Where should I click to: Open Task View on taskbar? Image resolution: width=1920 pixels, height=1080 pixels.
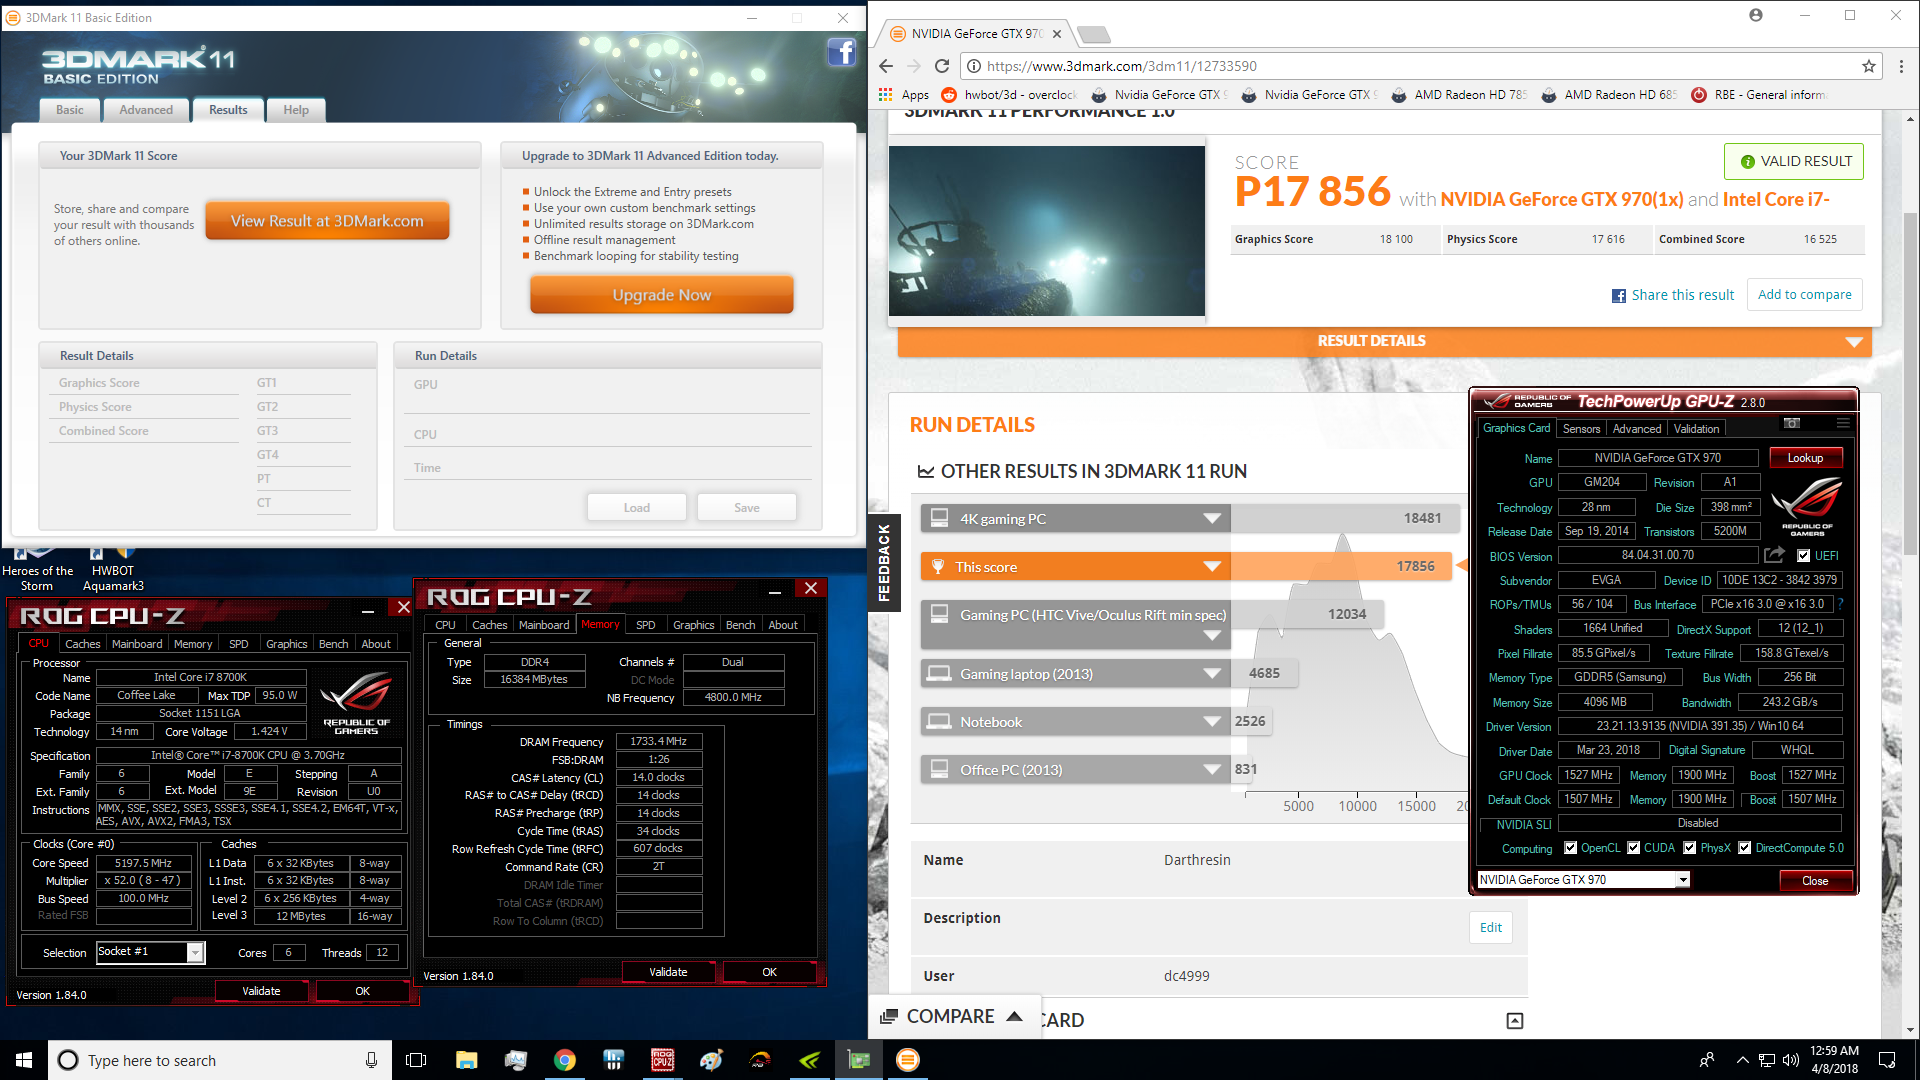point(416,1060)
